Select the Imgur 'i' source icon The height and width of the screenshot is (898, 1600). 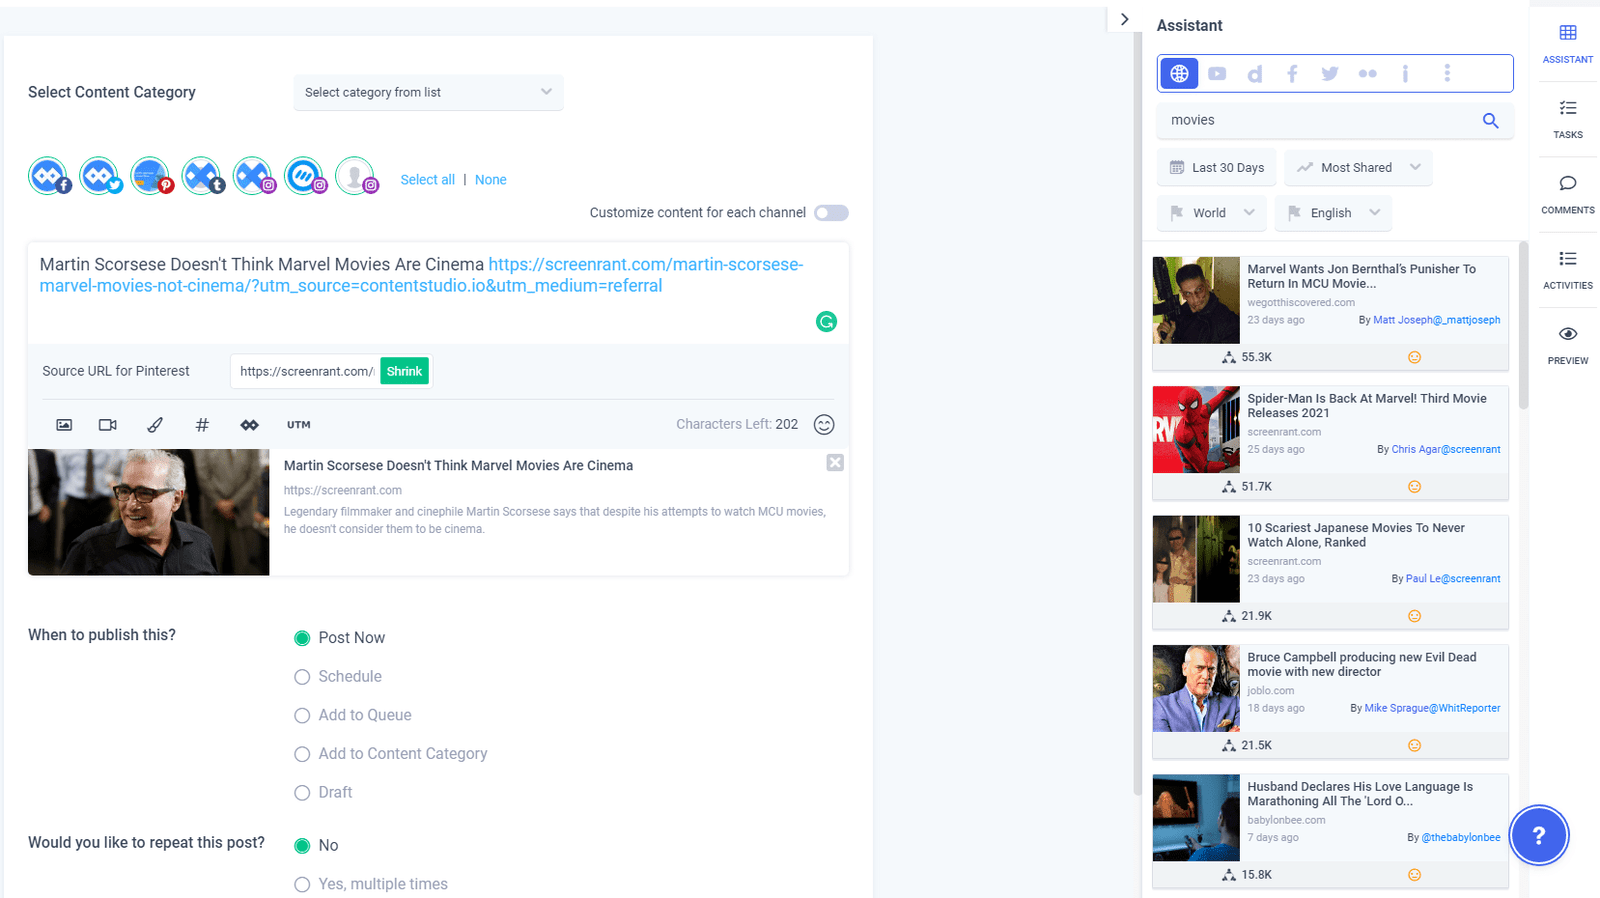[1405, 74]
